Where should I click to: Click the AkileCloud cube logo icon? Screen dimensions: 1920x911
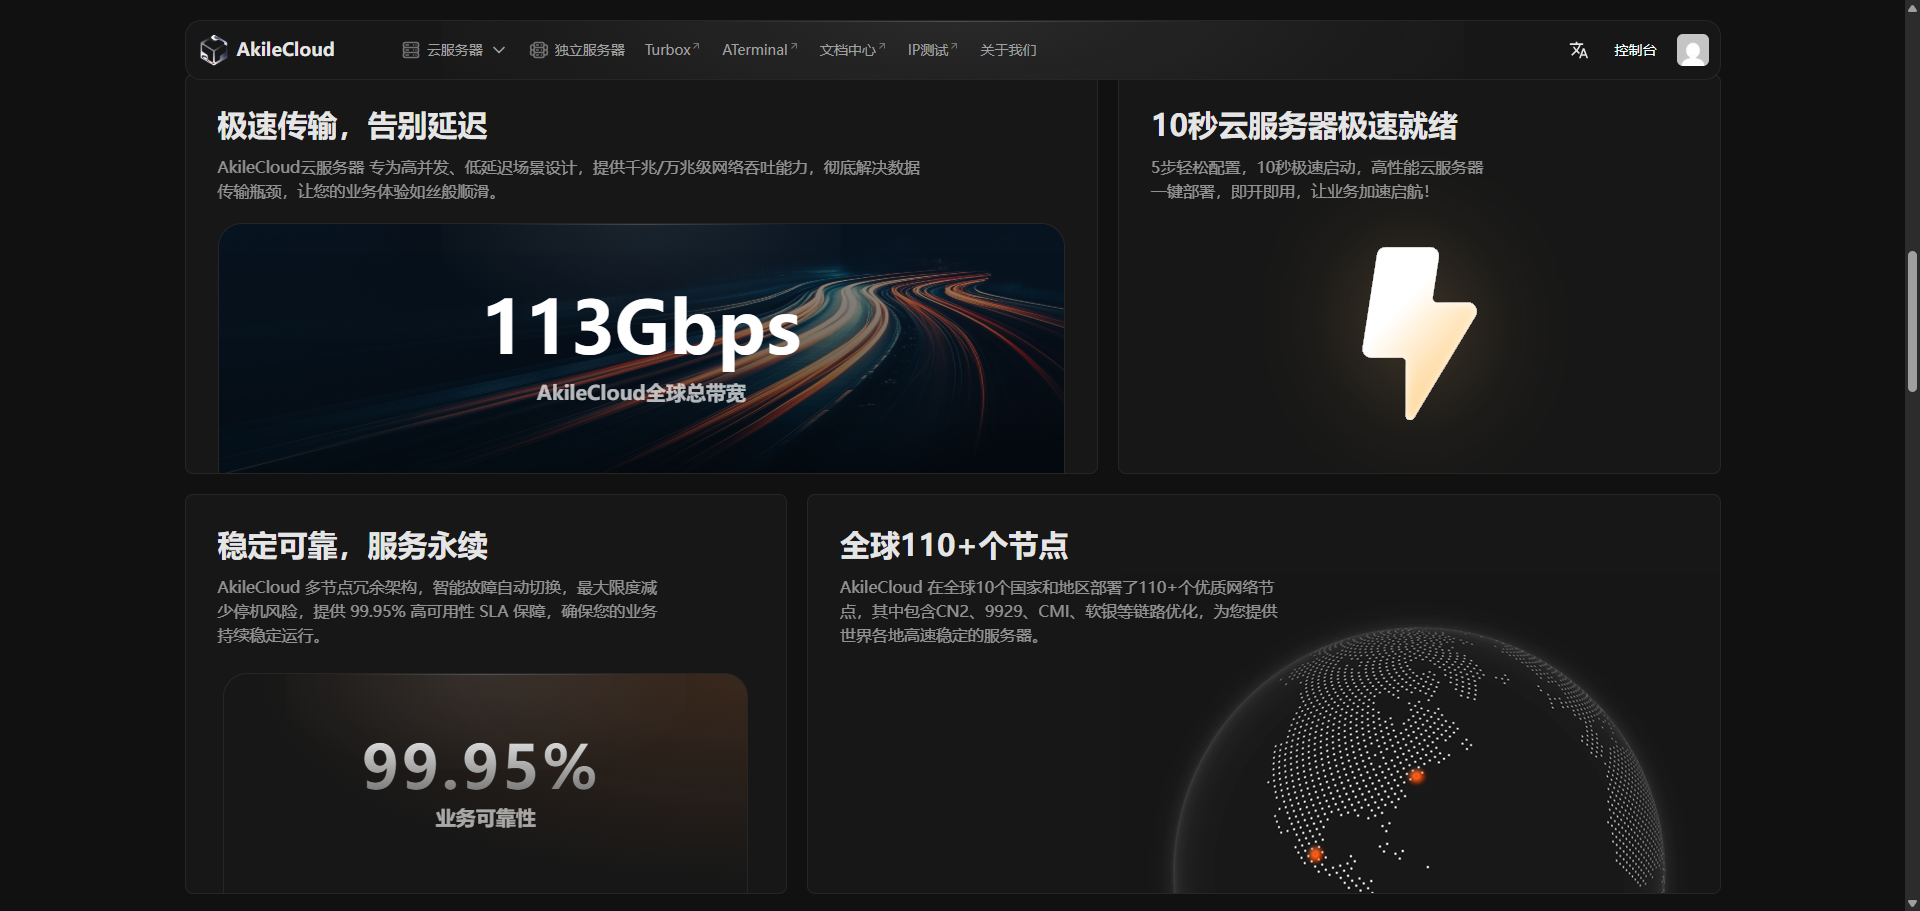coord(213,50)
